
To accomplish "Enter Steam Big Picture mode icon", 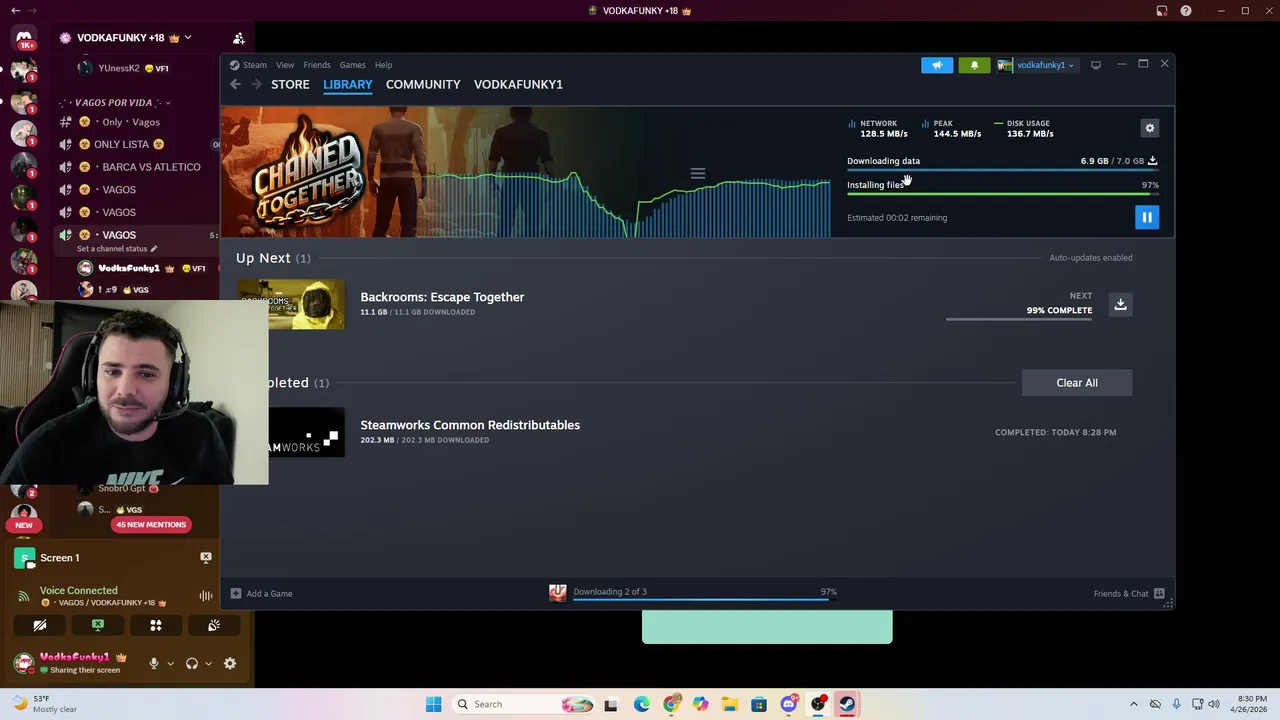I will click(x=1096, y=65).
